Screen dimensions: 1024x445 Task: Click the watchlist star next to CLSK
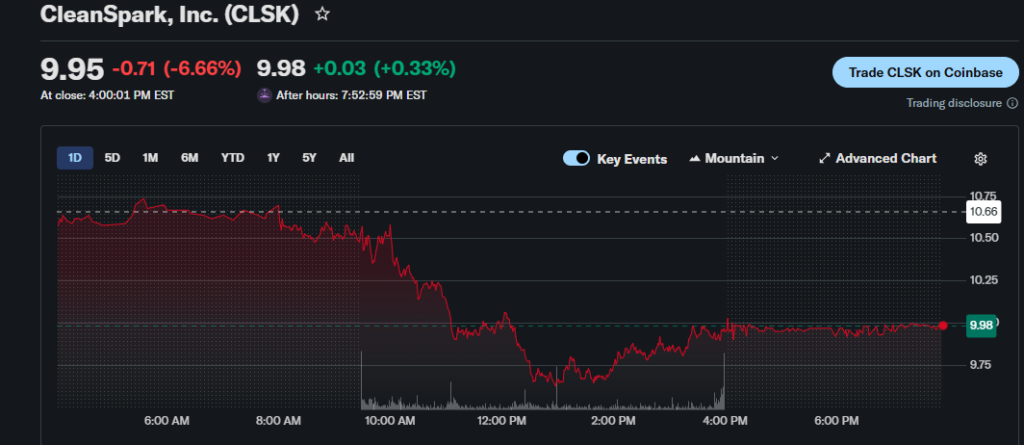pyautogui.click(x=322, y=15)
